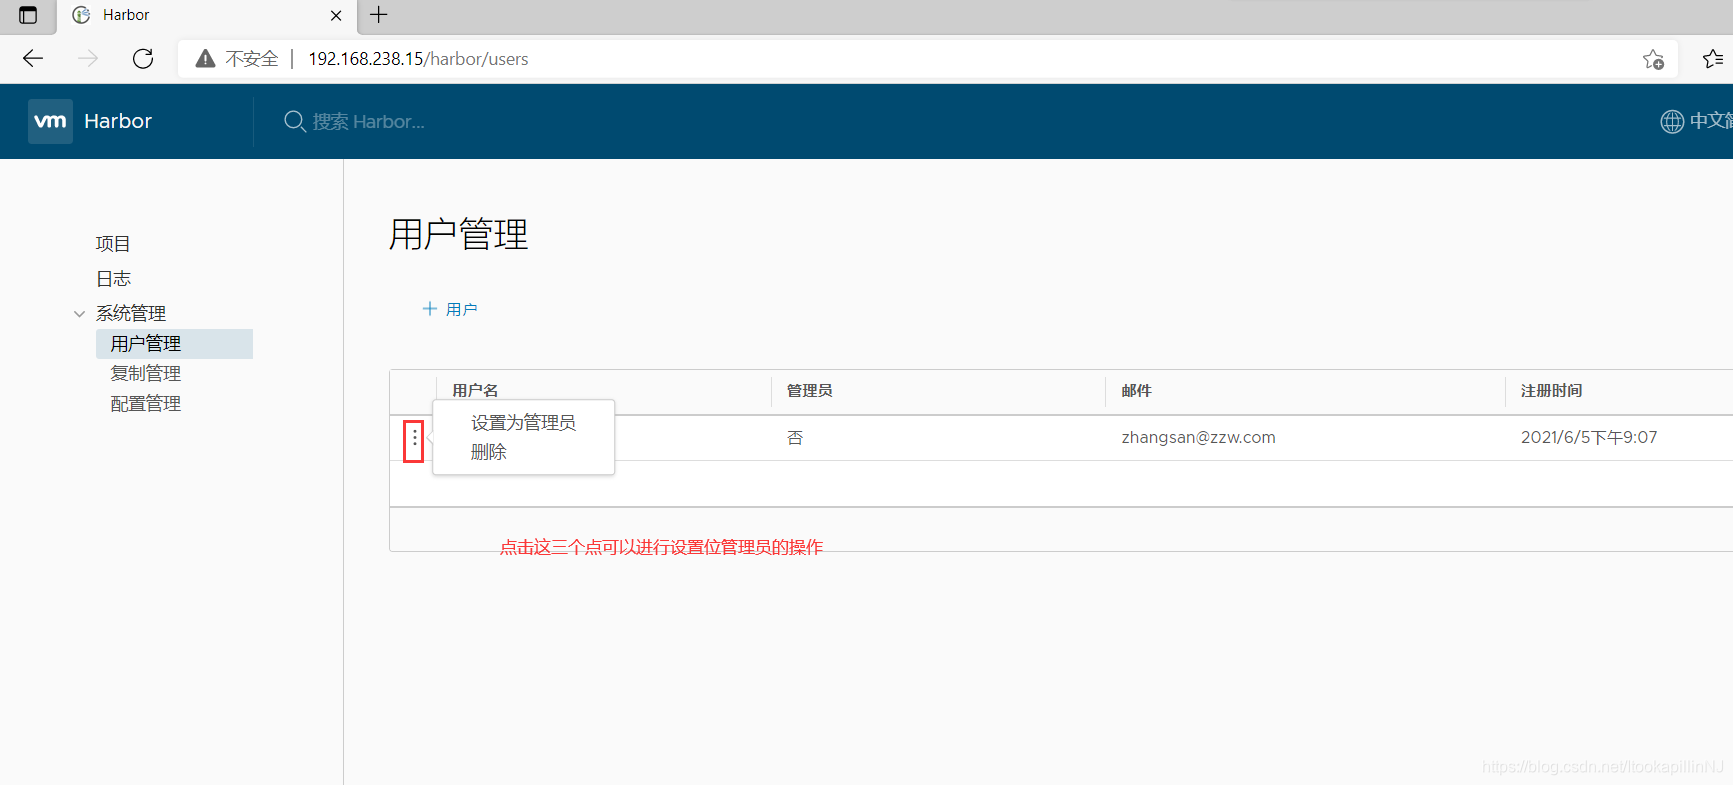Click the address bar URL
Viewport: 1733px width, 785px height.
[418, 59]
